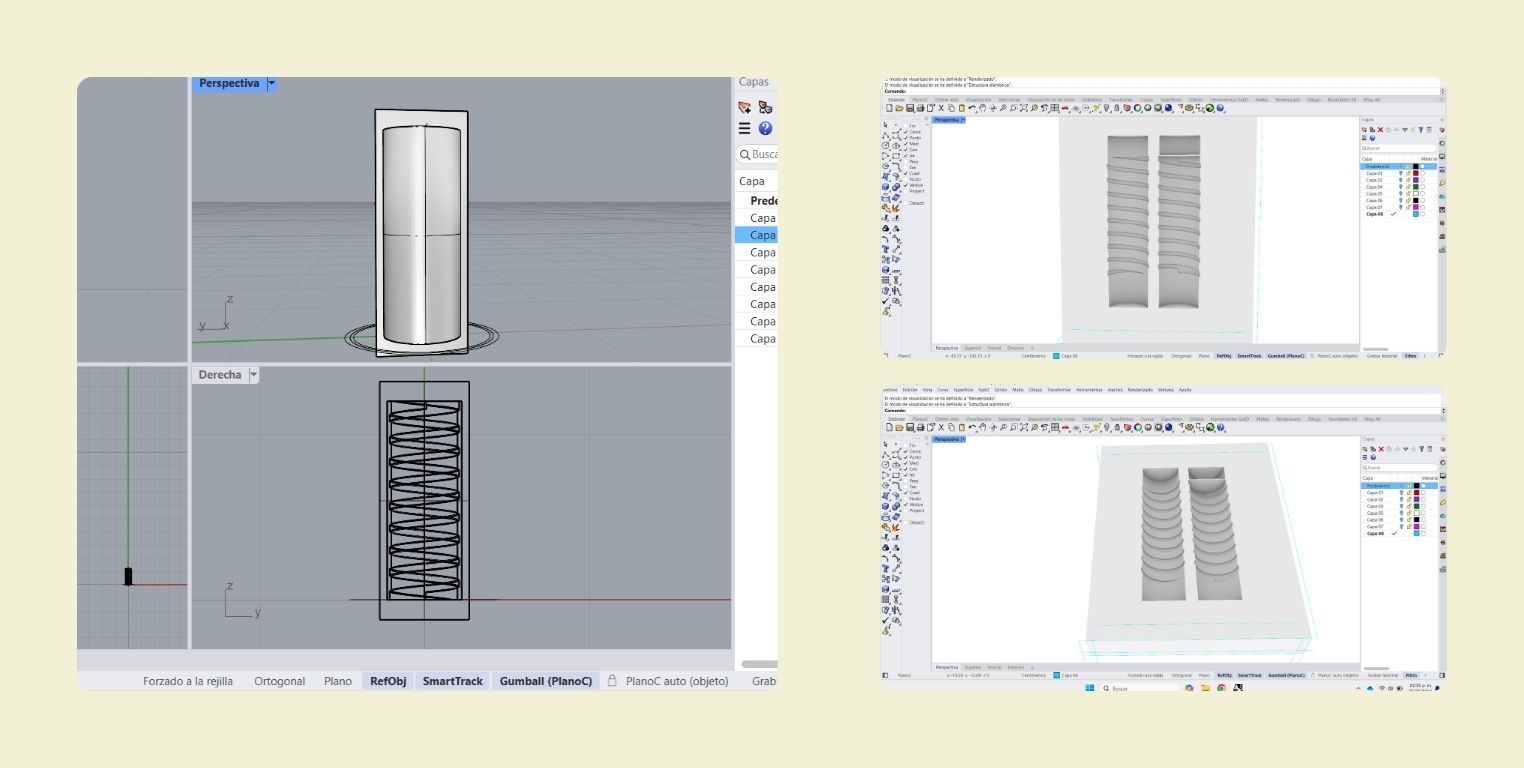Click Filtro button in lower small window status bar
1524x768 pixels.
(1411, 675)
